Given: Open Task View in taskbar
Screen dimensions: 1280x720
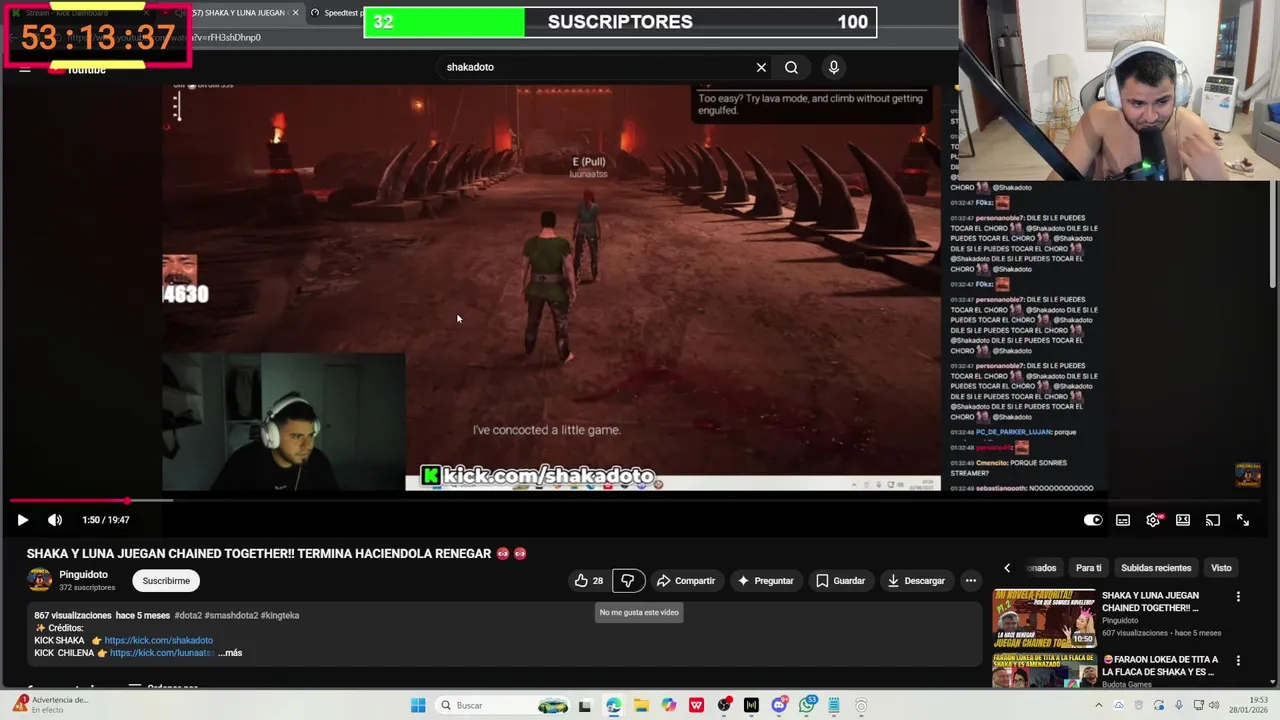Looking at the screenshot, I should point(585,705).
